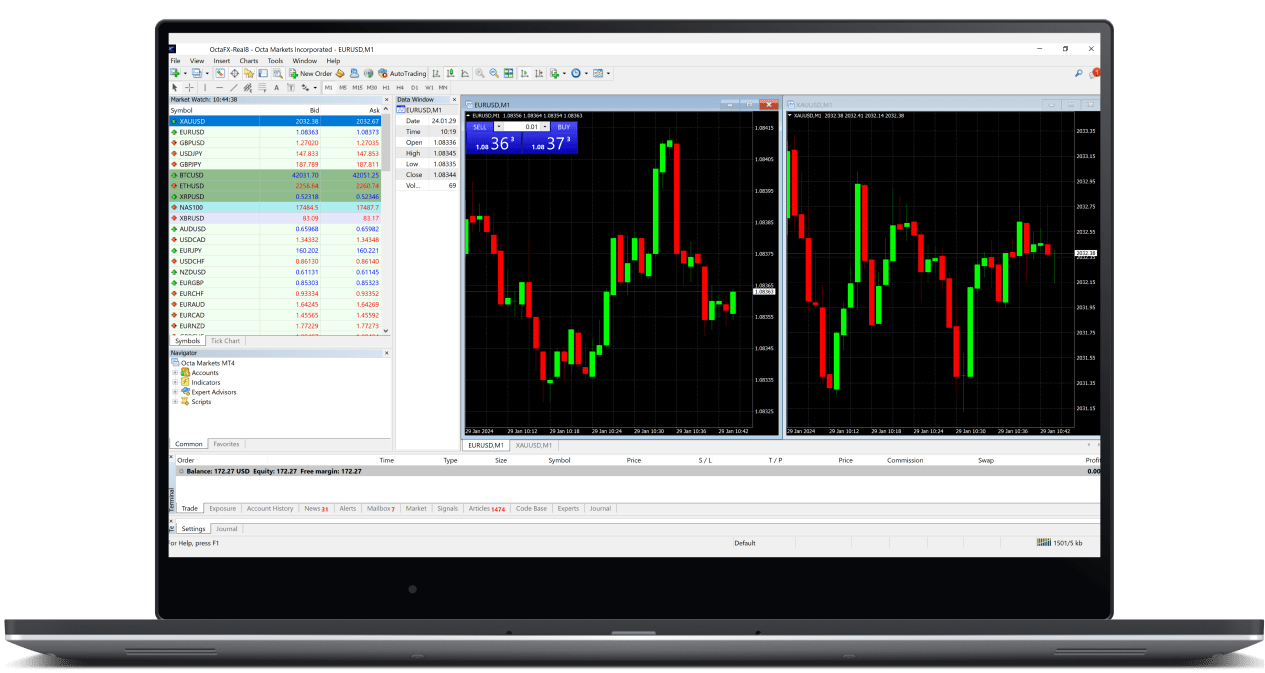Switch to the Account History tab
The height and width of the screenshot is (673, 1265).
click(x=270, y=508)
